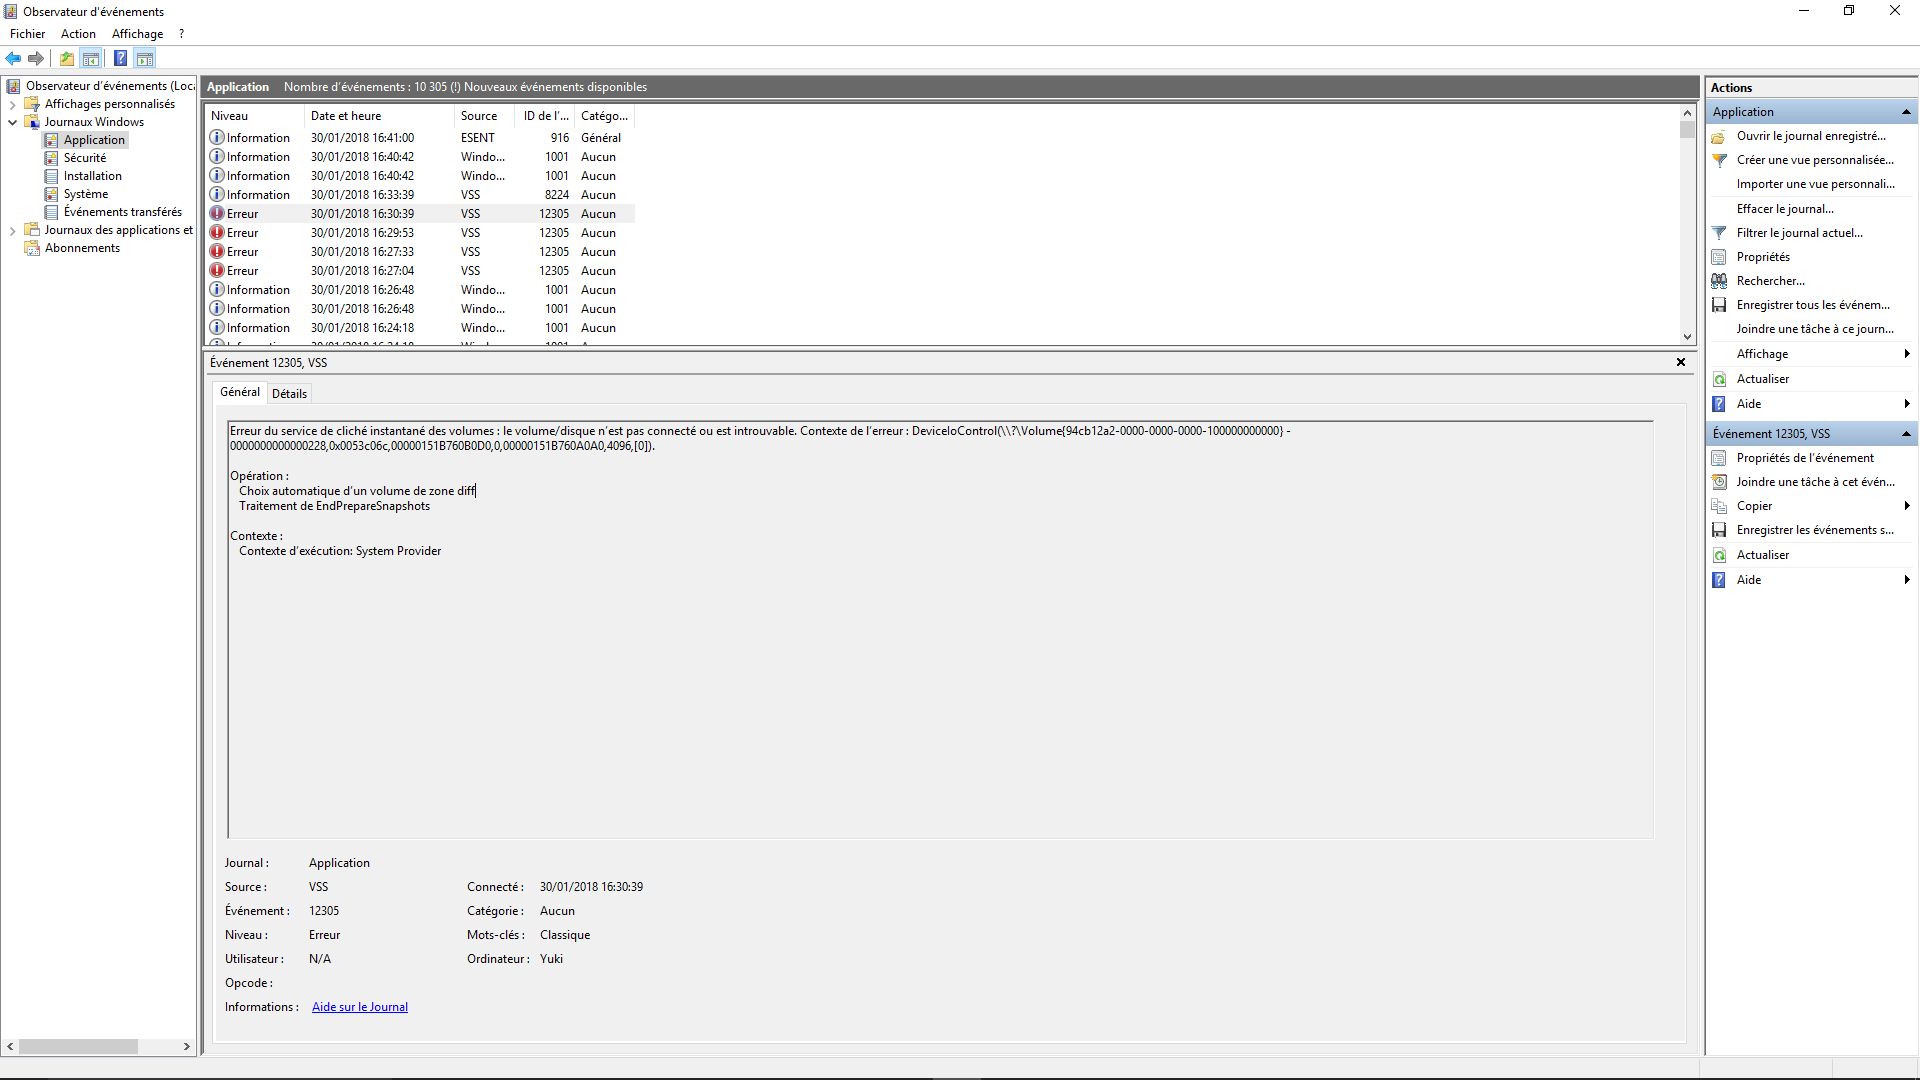Select the Erreur event at 16:27:04
Screen dimensions: 1920x1080
pyautogui.click(x=420, y=271)
